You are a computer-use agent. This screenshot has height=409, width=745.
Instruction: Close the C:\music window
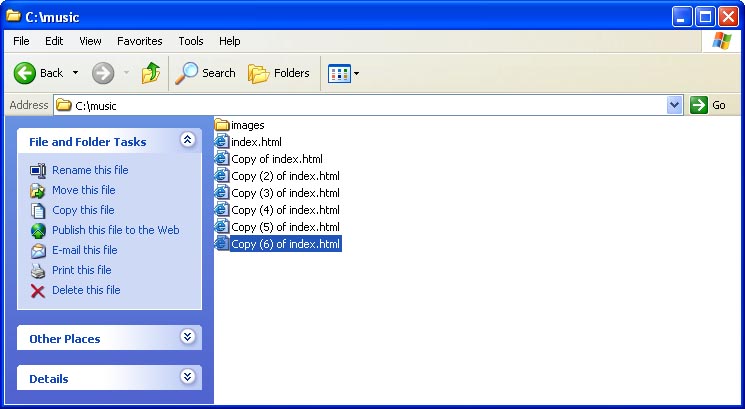(x=728, y=17)
